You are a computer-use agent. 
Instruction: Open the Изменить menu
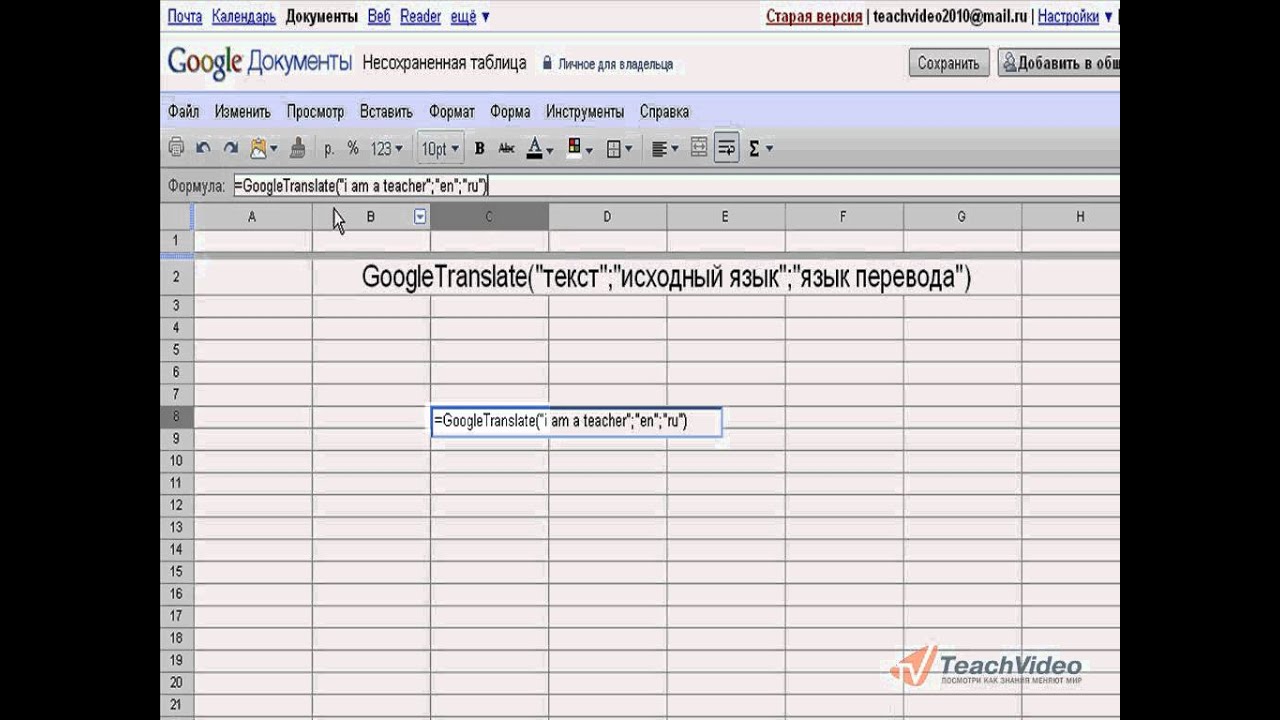pos(243,111)
